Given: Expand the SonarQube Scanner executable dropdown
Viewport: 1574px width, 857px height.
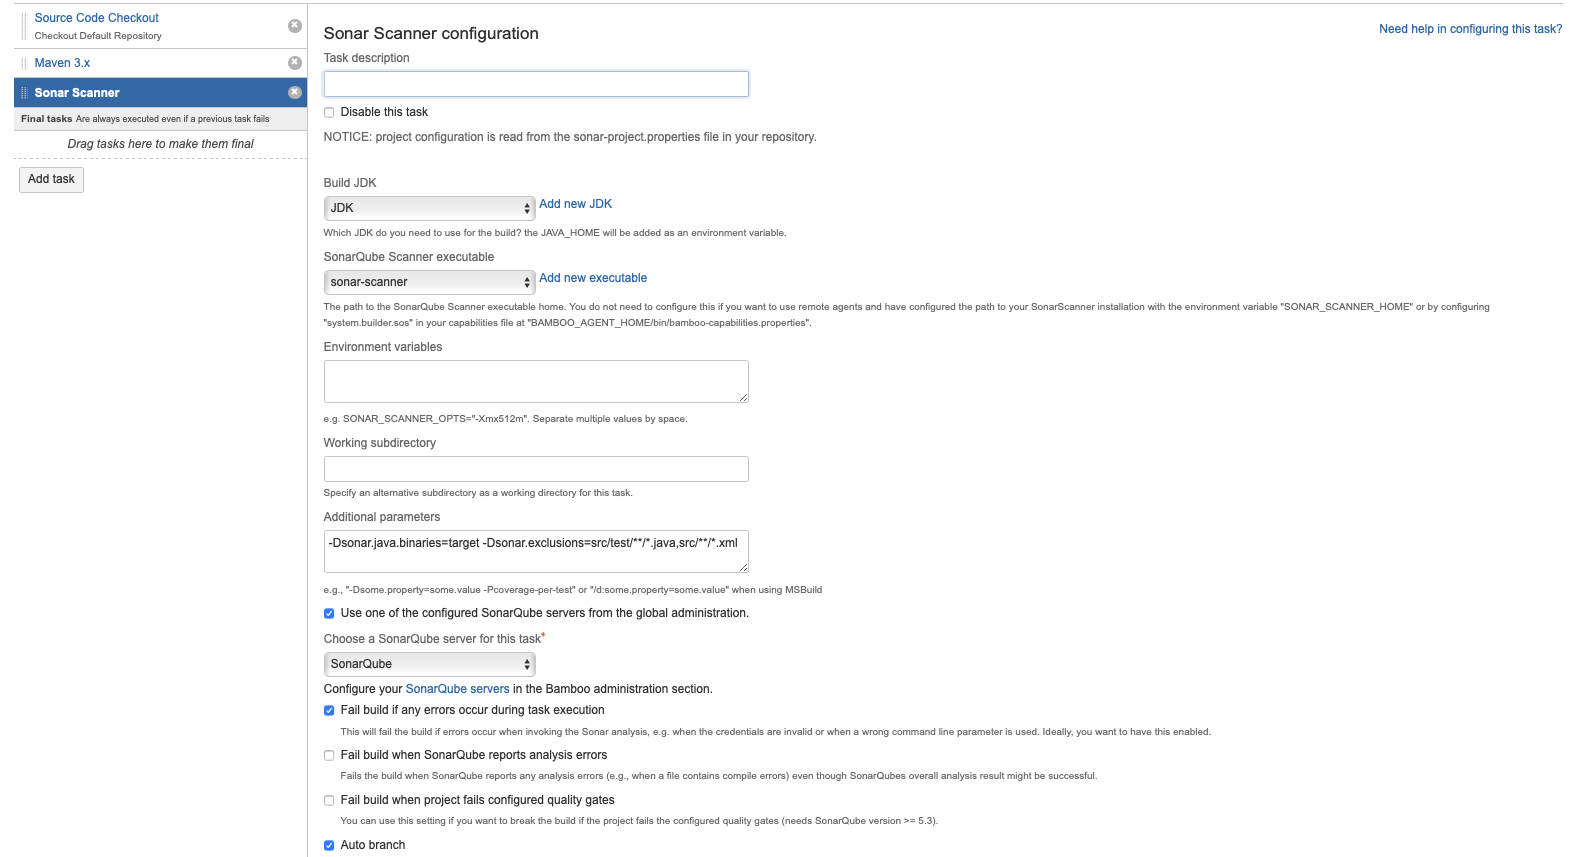Looking at the screenshot, I should pos(429,282).
